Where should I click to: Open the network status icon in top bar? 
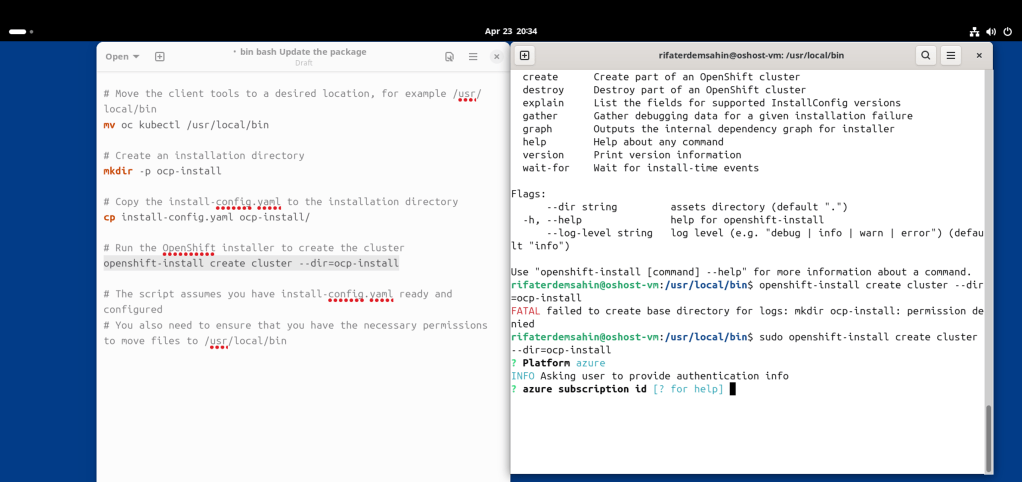pos(974,31)
